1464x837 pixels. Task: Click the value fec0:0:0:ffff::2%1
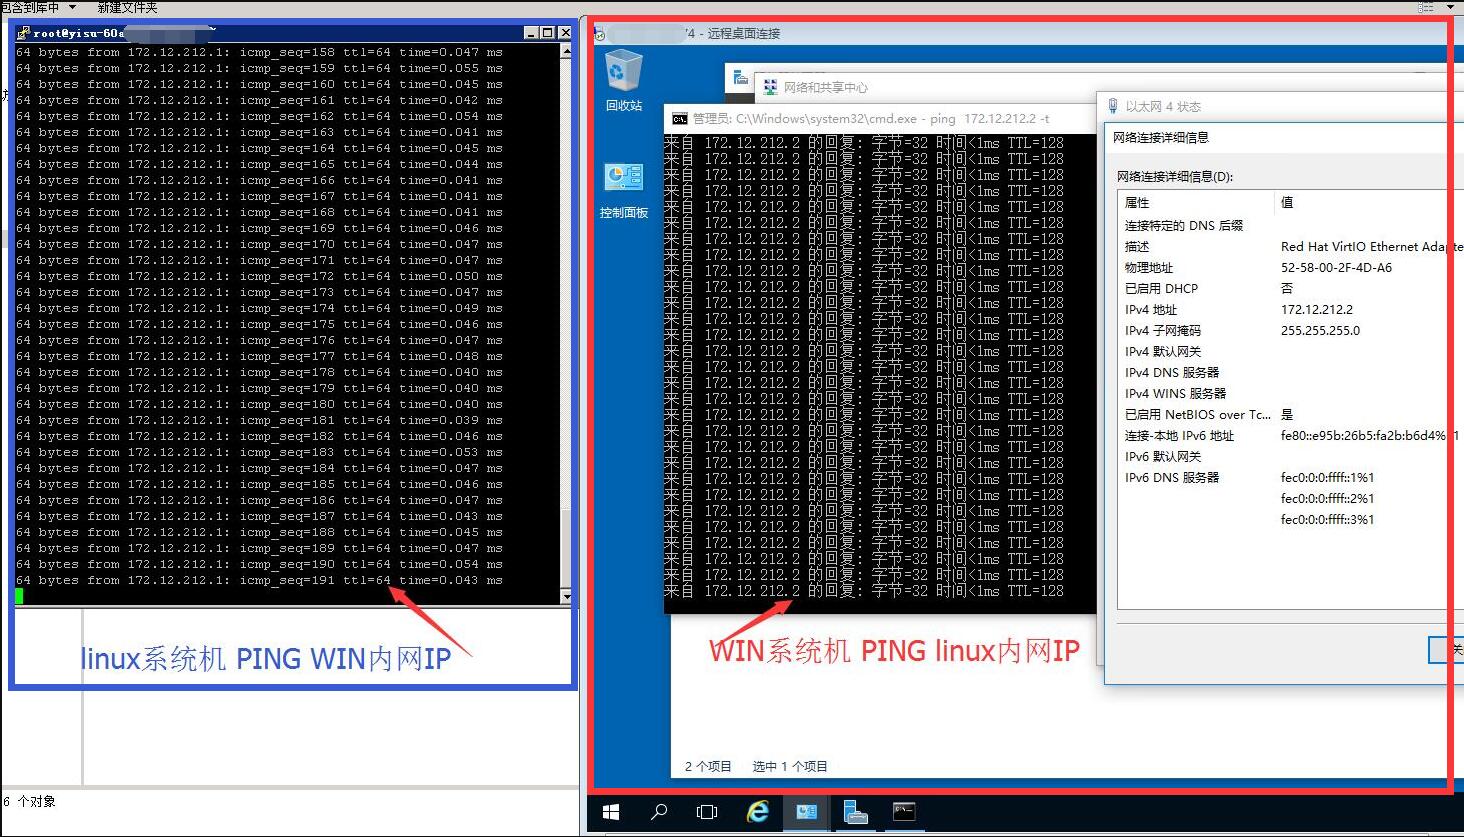1327,498
